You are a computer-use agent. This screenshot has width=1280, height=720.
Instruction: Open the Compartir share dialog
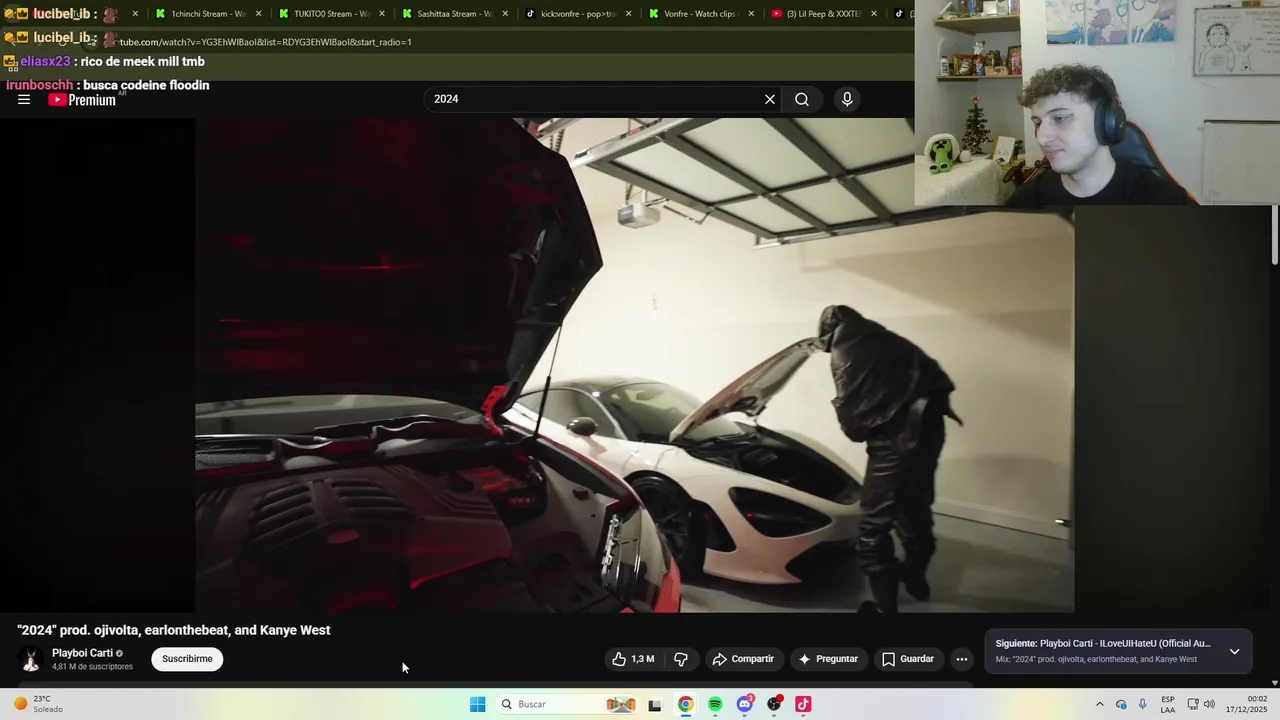tap(743, 659)
